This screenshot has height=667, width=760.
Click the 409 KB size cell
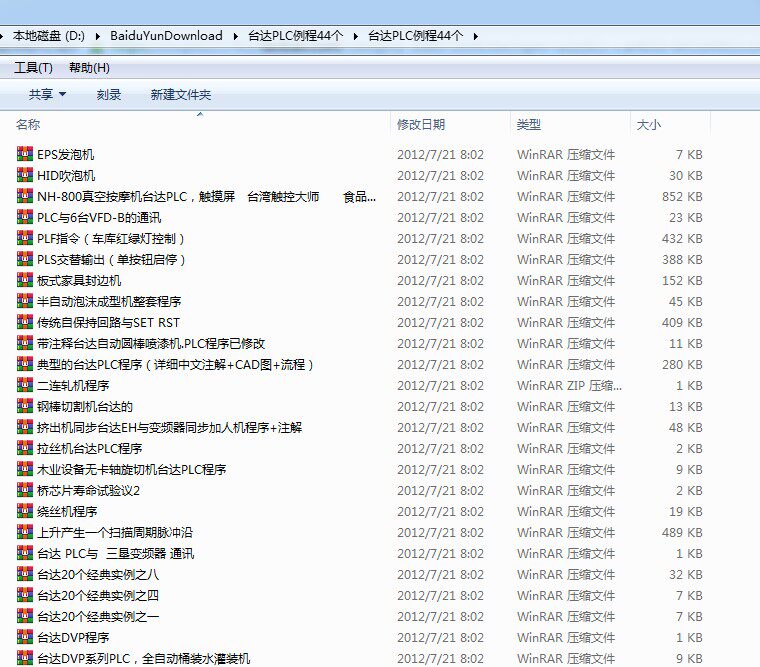pyautogui.click(x=682, y=322)
